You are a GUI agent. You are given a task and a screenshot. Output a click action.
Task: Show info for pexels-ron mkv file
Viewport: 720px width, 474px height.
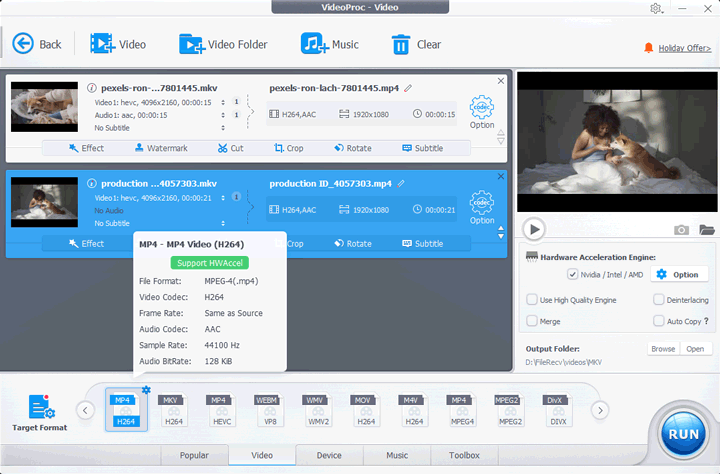pyautogui.click(x=92, y=88)
